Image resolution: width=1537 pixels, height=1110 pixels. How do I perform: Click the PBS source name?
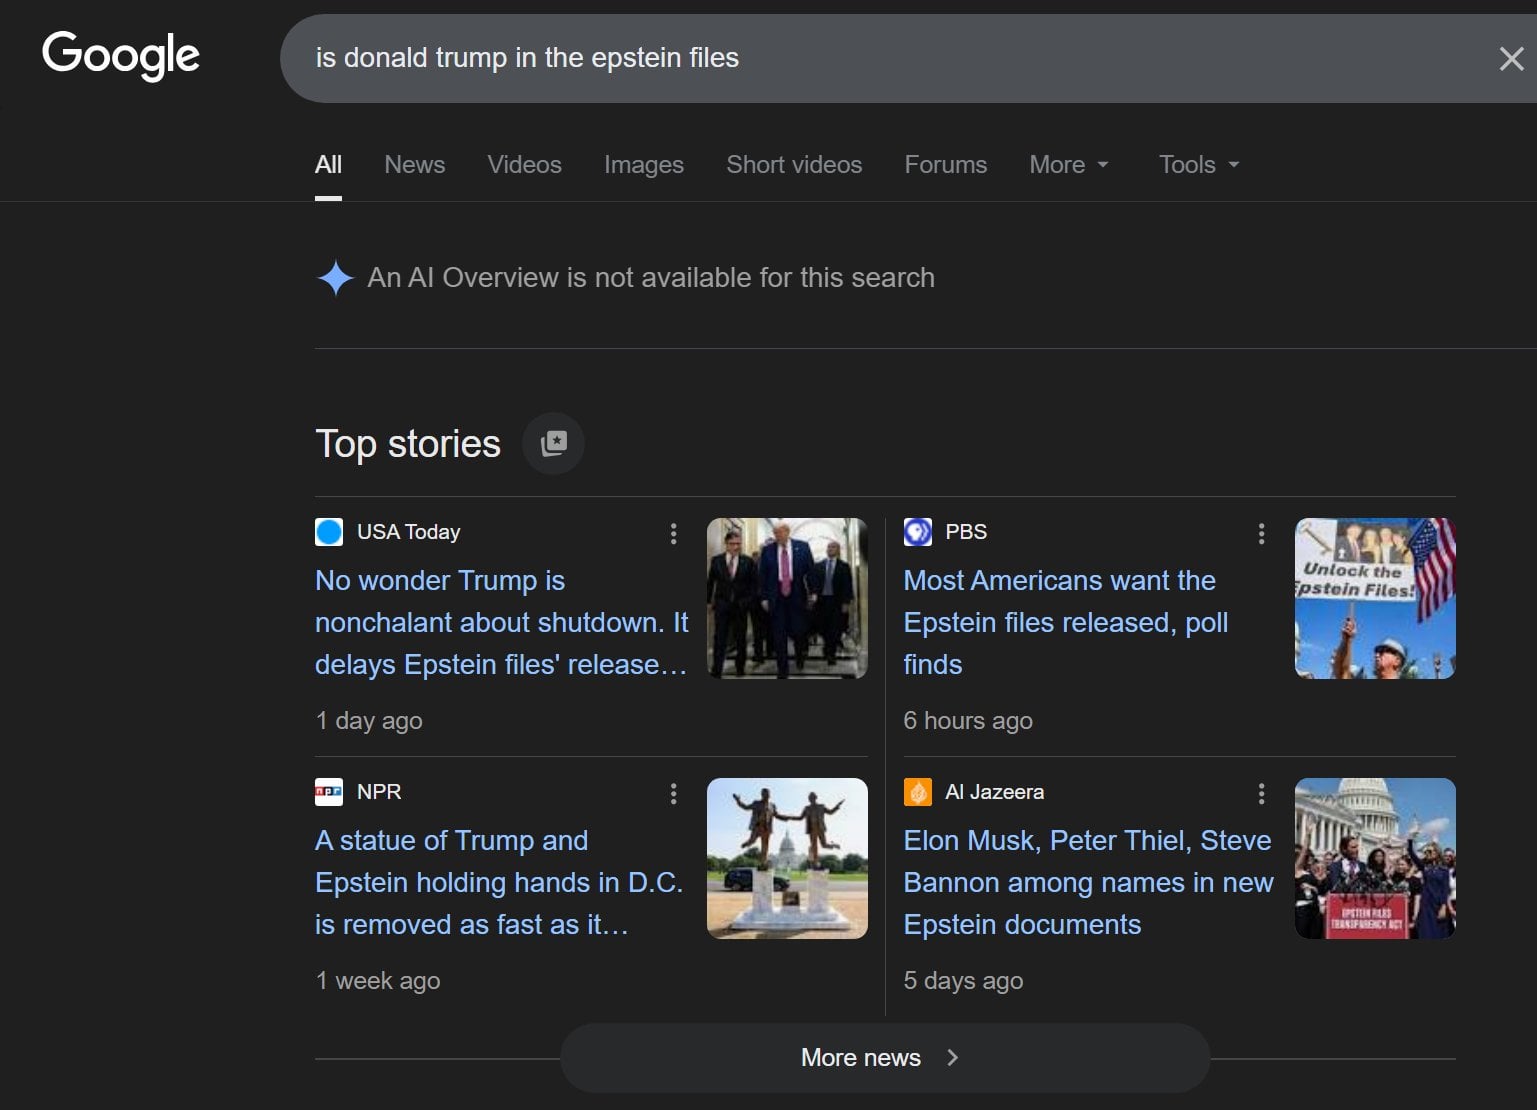(966, 532)
